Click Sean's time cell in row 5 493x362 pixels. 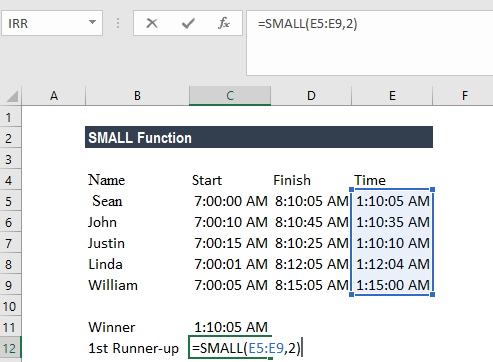(x=392, y=201)
